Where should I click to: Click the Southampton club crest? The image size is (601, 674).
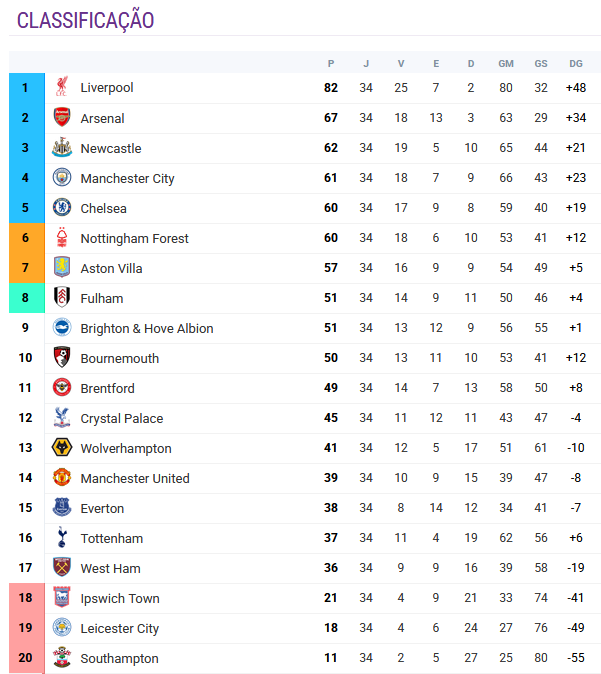click(x=62, y=657)
